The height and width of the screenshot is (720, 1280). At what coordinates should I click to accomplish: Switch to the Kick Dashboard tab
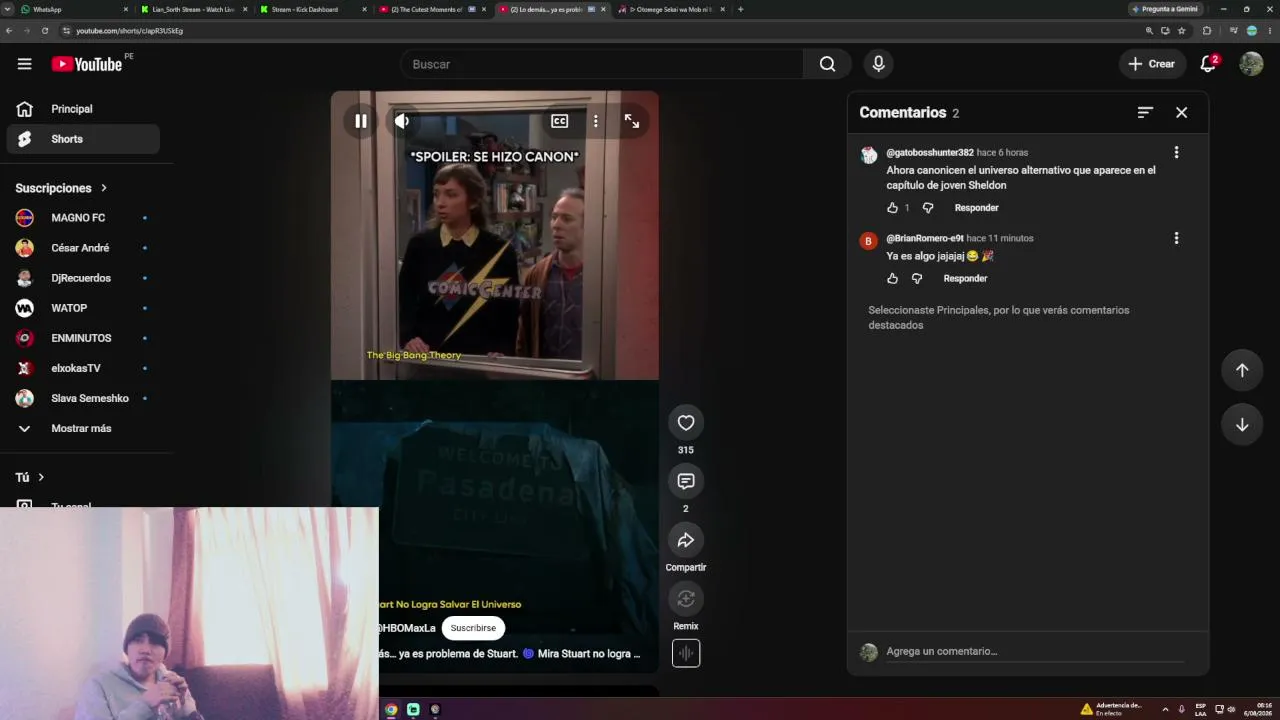[311, 9]
